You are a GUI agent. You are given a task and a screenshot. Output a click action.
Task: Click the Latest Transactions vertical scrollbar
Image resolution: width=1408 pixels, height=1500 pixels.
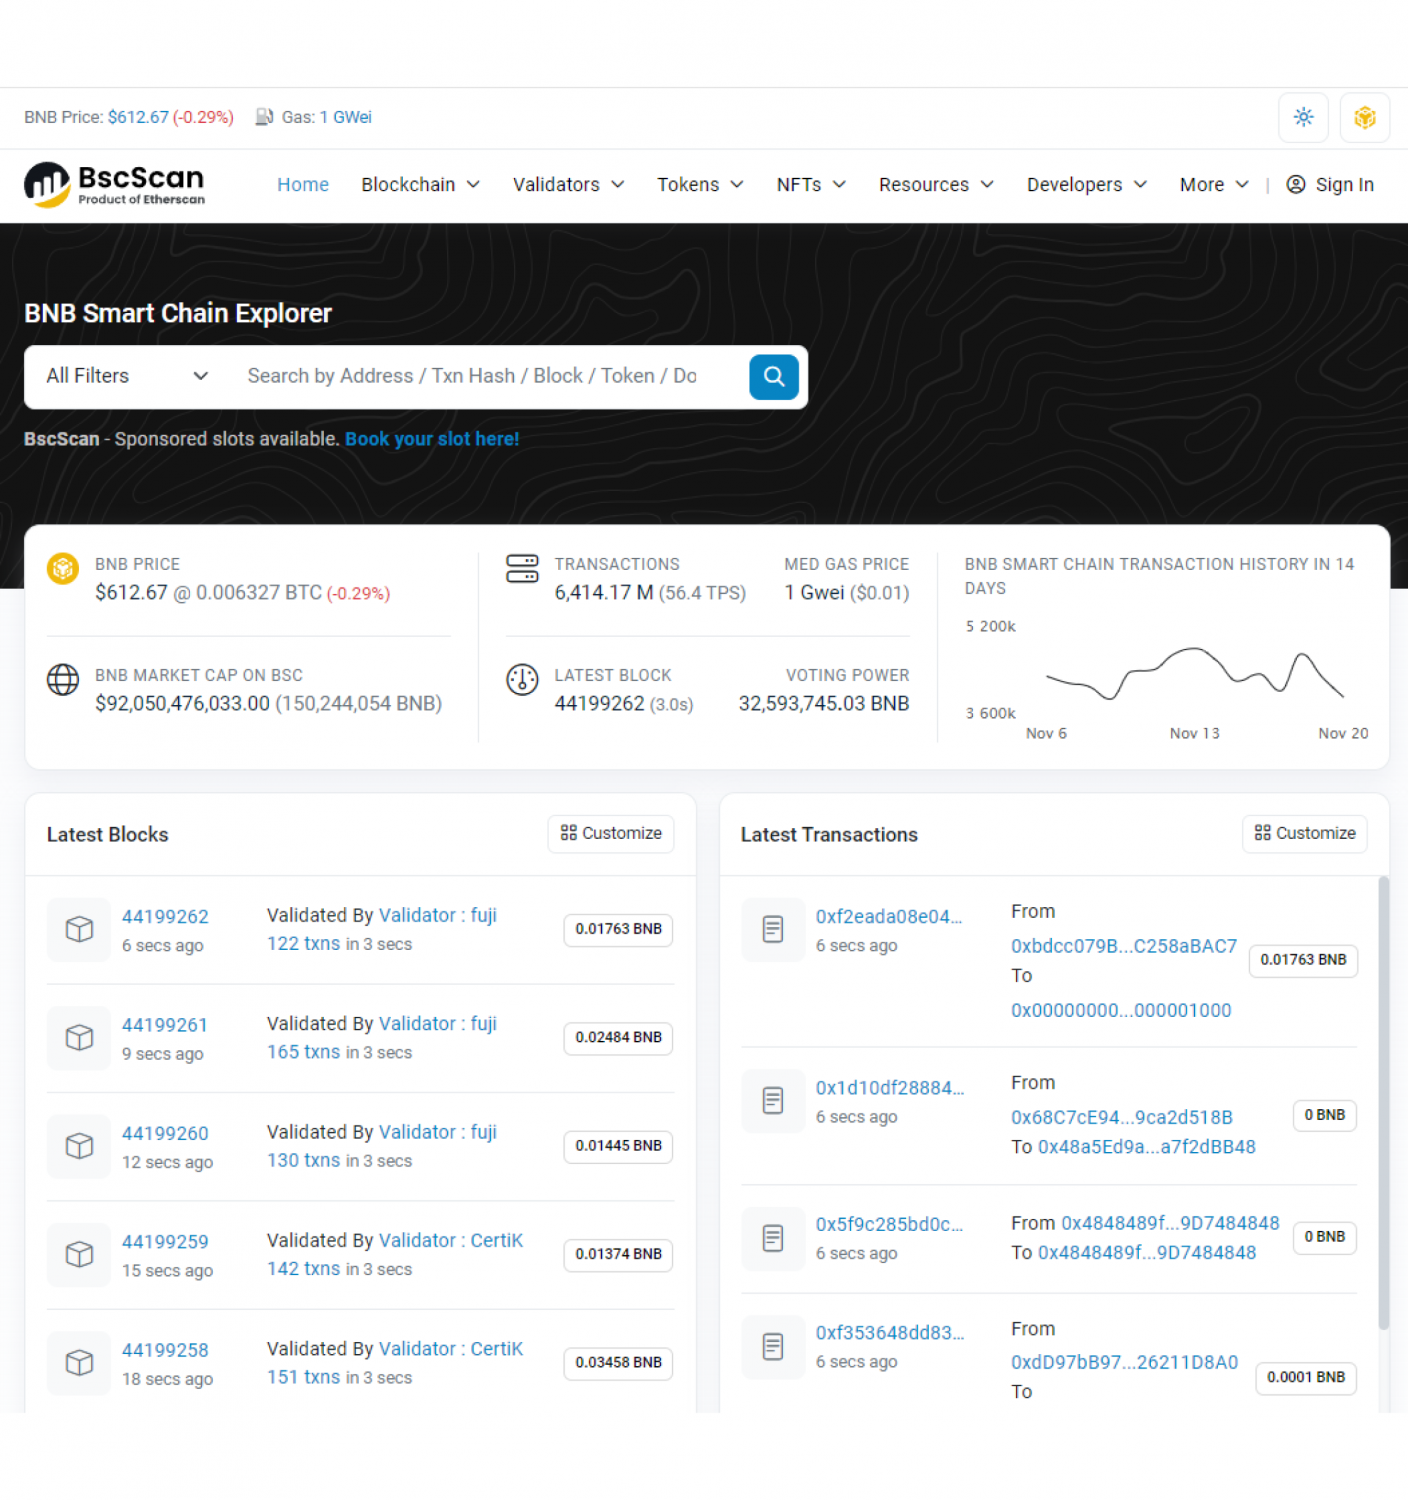(x=1383, y=1103)
